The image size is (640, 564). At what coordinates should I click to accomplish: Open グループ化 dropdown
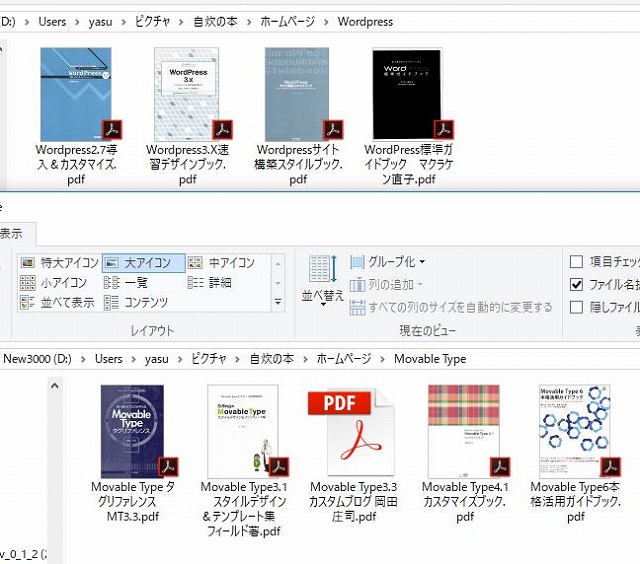pyautogui.click(x=387, y=262)
